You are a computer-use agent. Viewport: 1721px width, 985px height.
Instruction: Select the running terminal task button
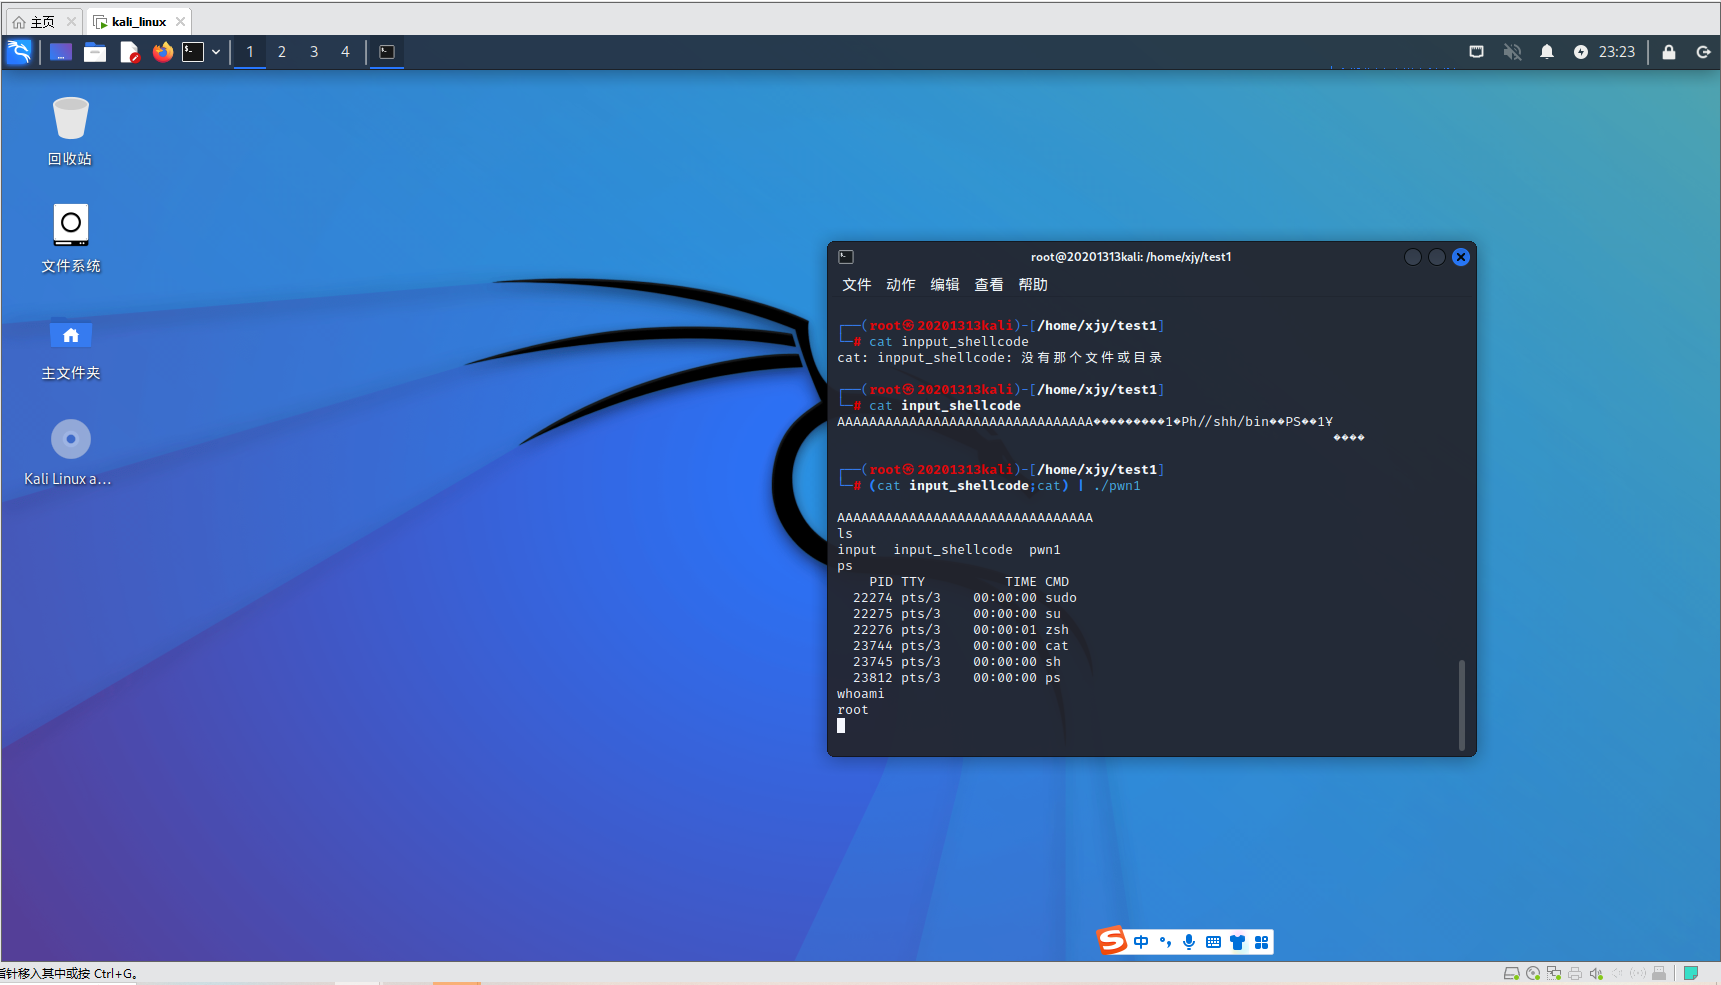(x=387, y=52)
